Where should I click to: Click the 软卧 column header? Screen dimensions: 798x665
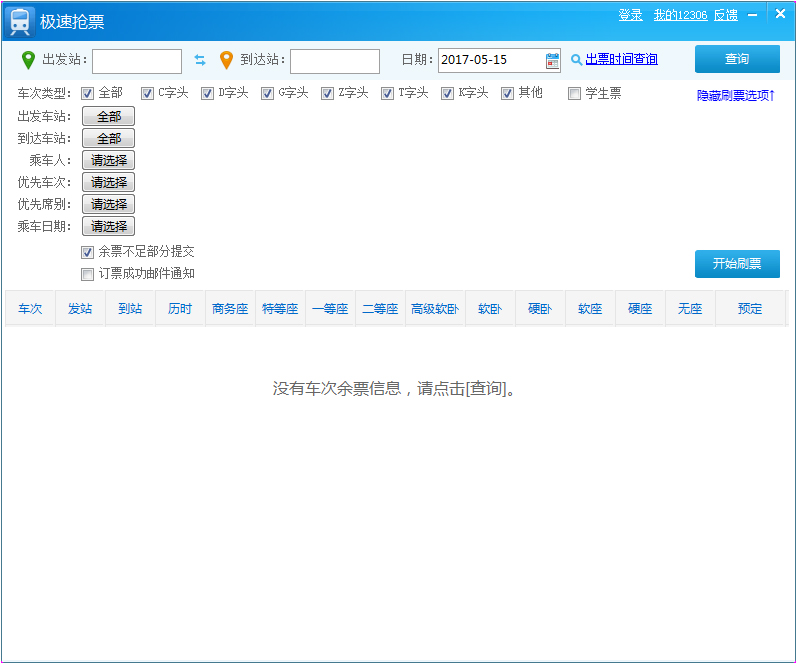pos(490,309)
